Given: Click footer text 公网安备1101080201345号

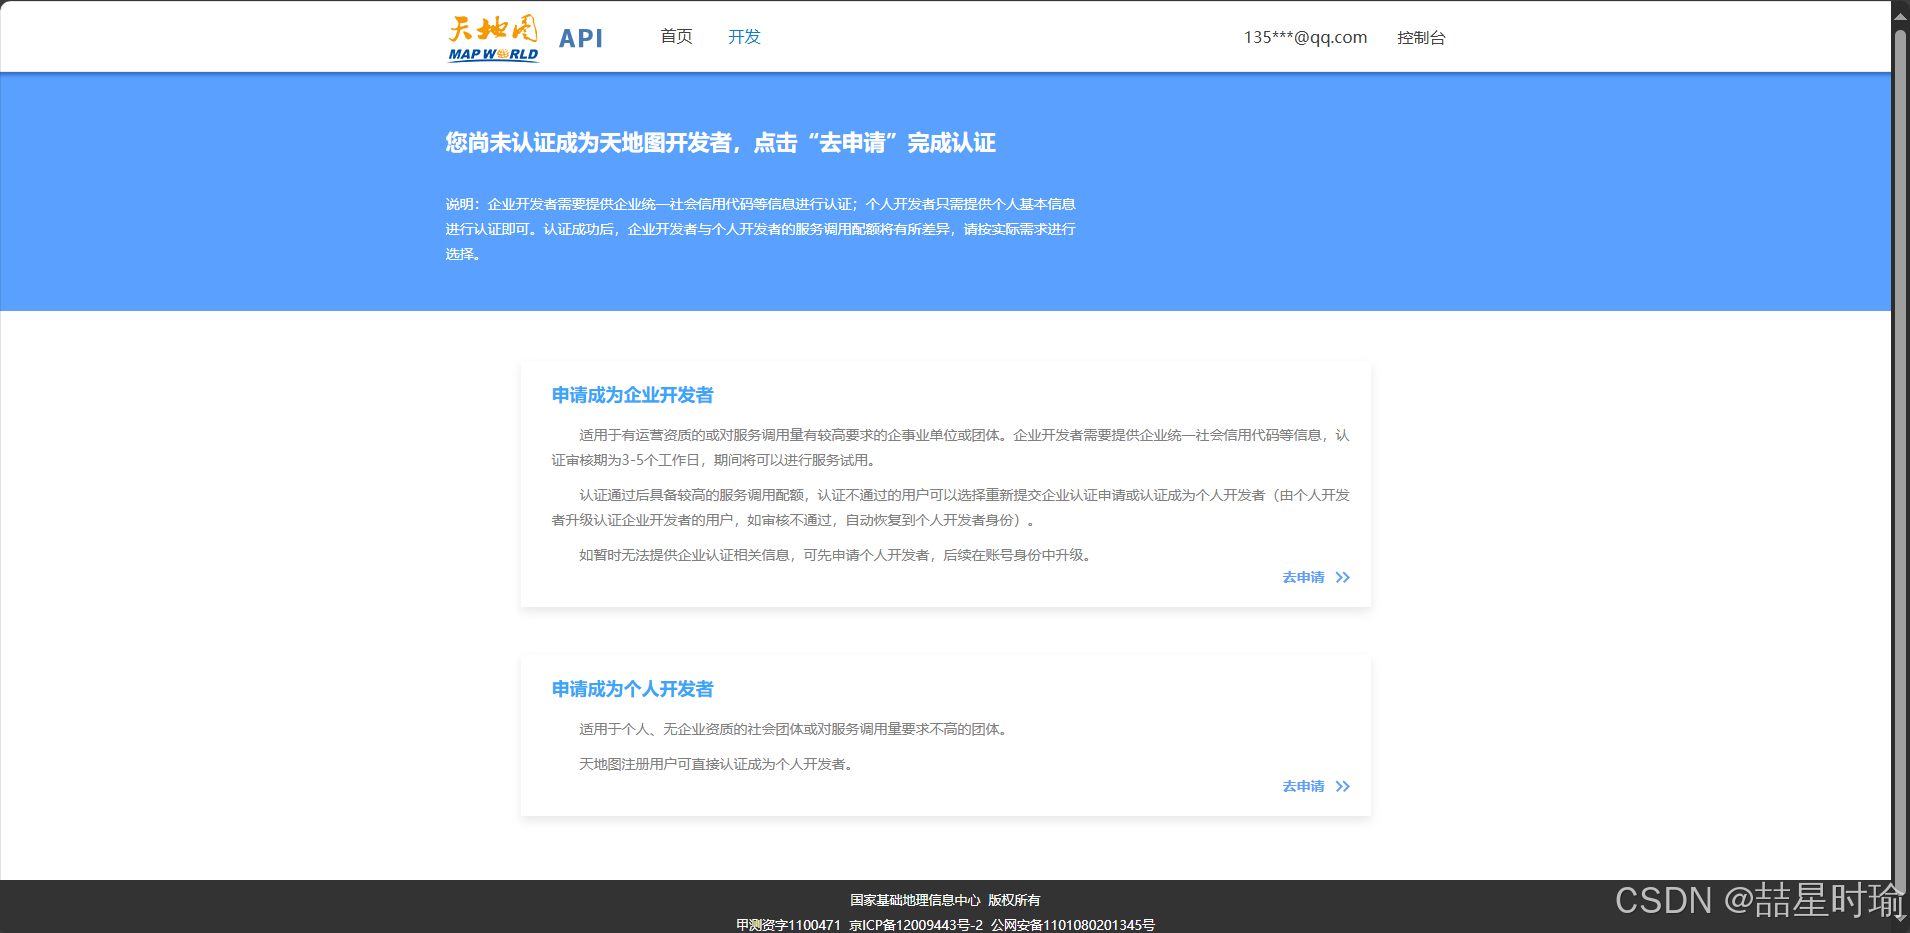Looking at the screenshot, I should click(x=1073, y=925).
